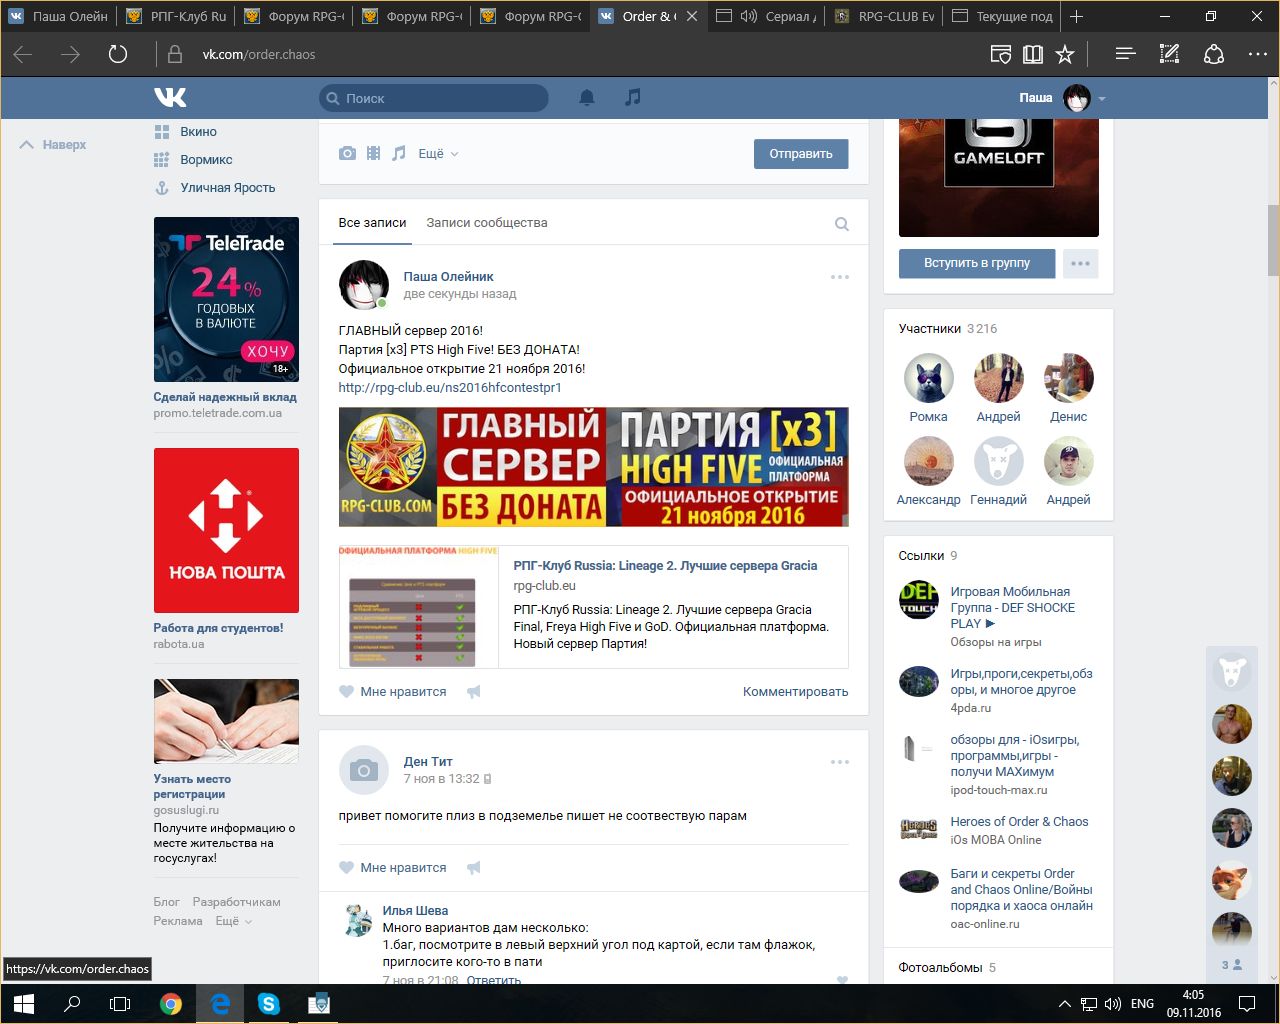Click the Участники members heading

929,328
